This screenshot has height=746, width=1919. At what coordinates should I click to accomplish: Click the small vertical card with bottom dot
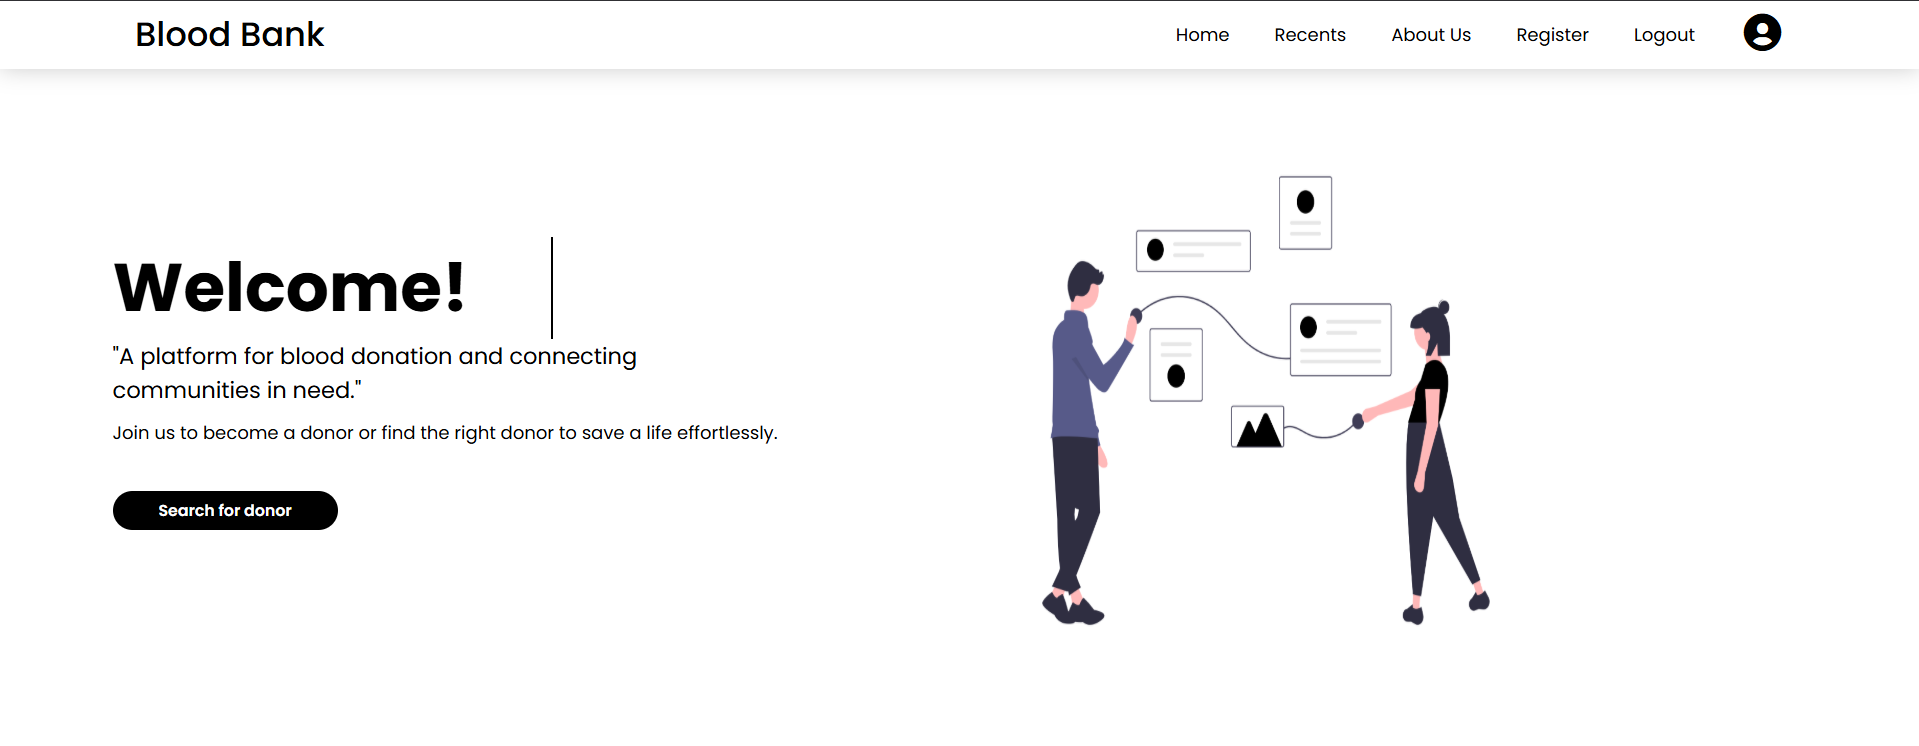[x=1176, y=365]
